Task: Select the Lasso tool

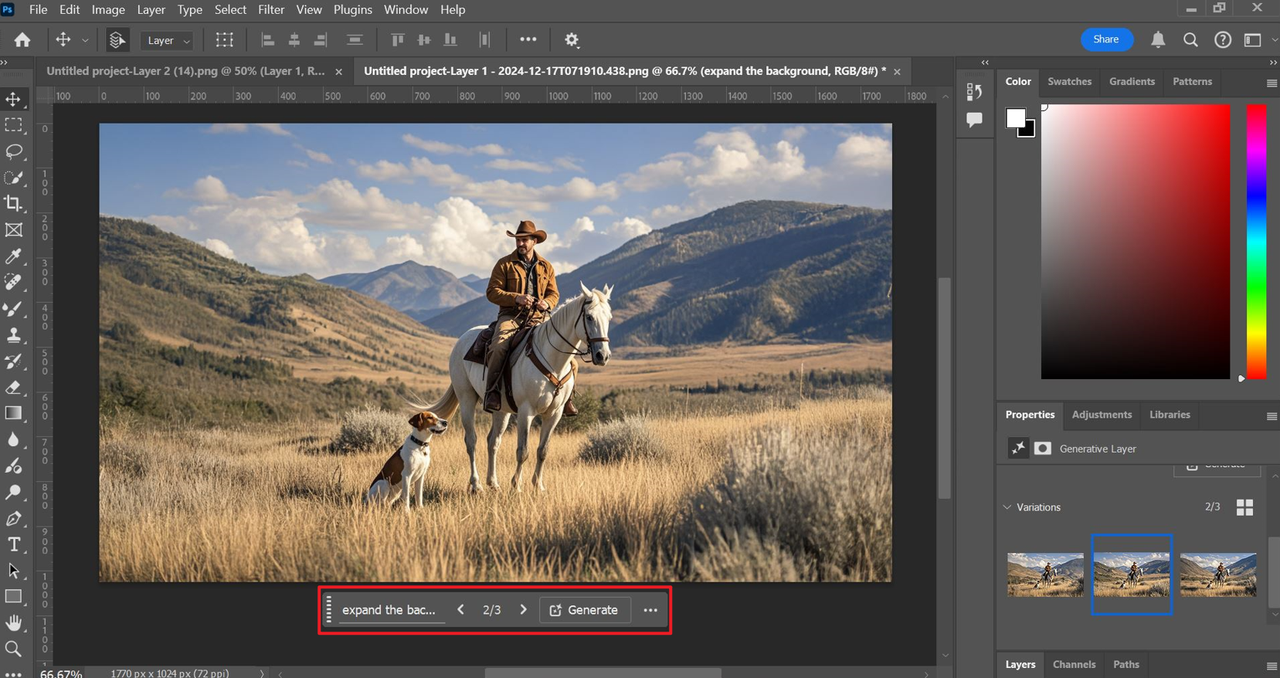Action: click(x=14, y=151)
